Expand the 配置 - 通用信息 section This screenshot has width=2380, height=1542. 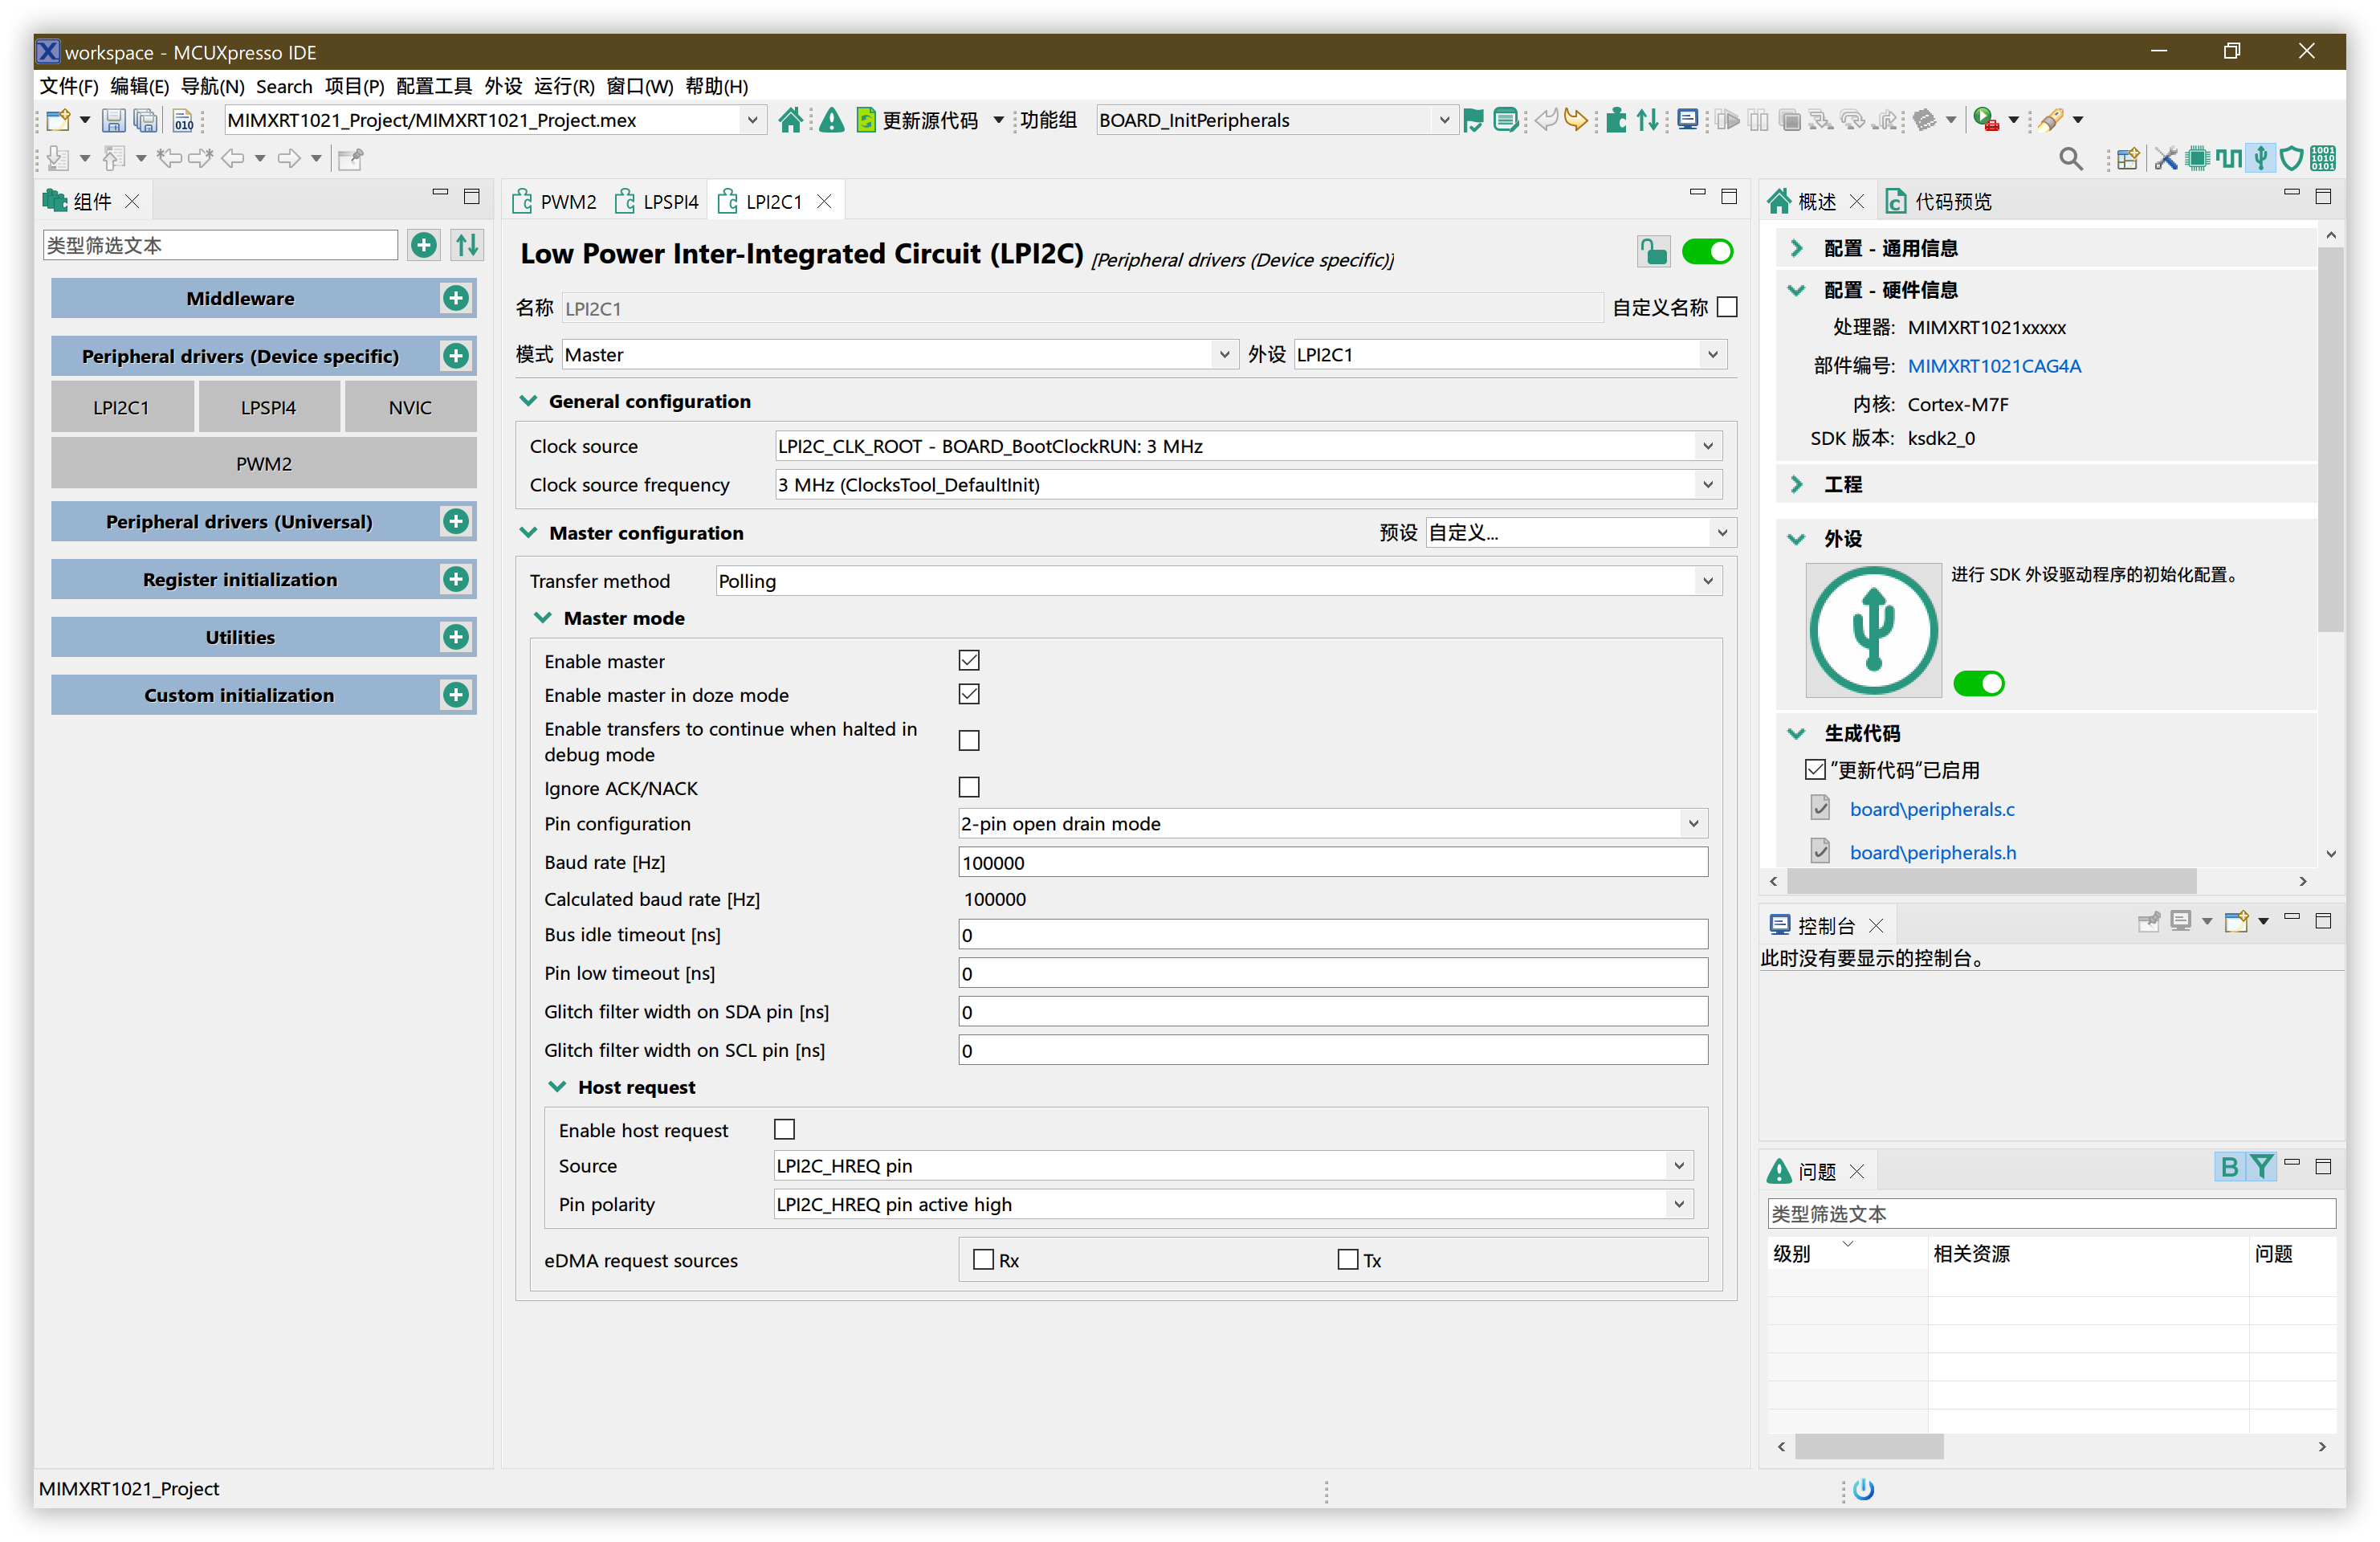click(x=1796, y=248)
